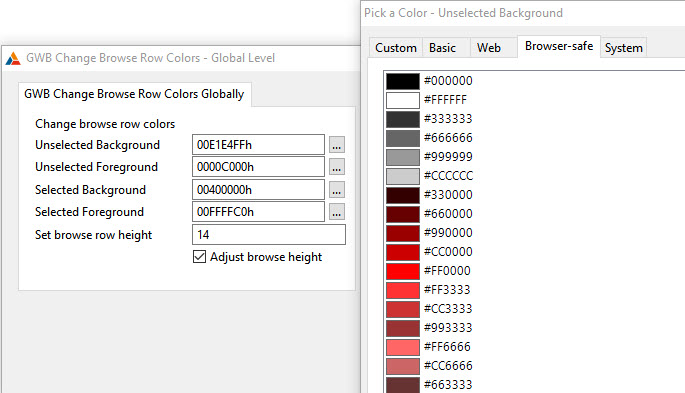Click the Change browse row colors heading
Image resolution: width=685 pixels, height=393 pixels.
tap(105, 124)
